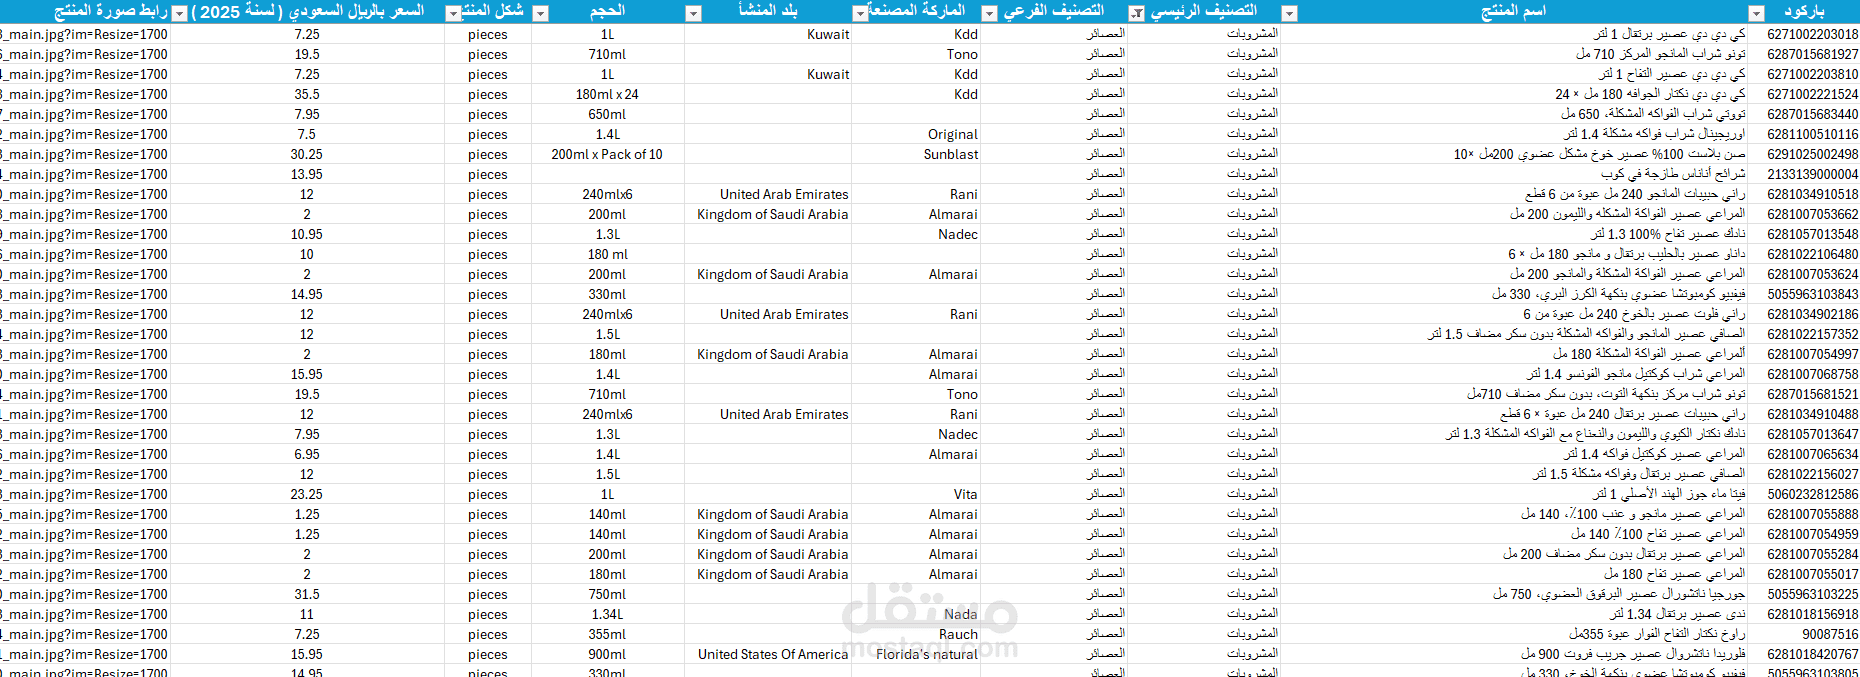Select size cell 650ml
This screenshot has width=1860, height=677.
pyautogui.click(x=607, y=114)
